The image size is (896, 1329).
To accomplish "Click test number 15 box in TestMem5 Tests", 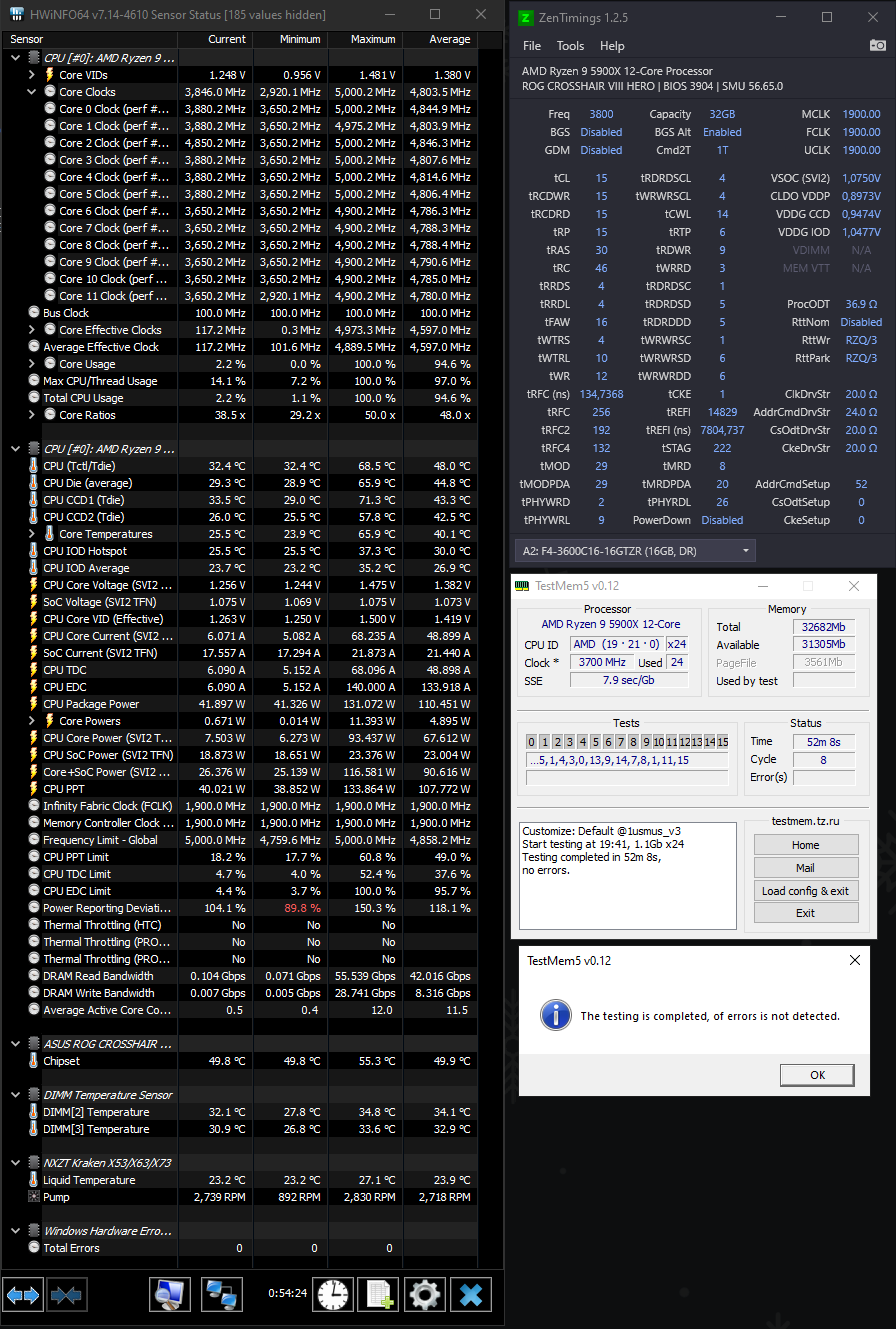I will [x=722, y=742].
